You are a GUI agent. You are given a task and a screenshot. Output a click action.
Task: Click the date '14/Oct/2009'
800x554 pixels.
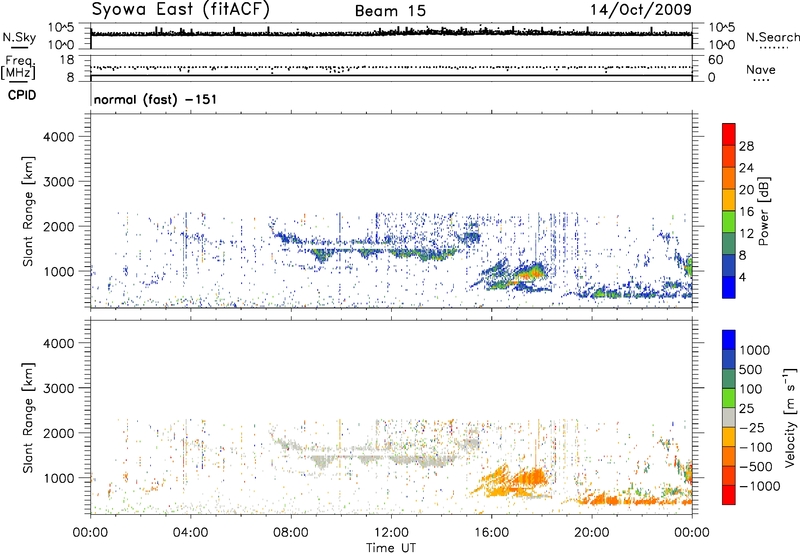pos(641,10)
